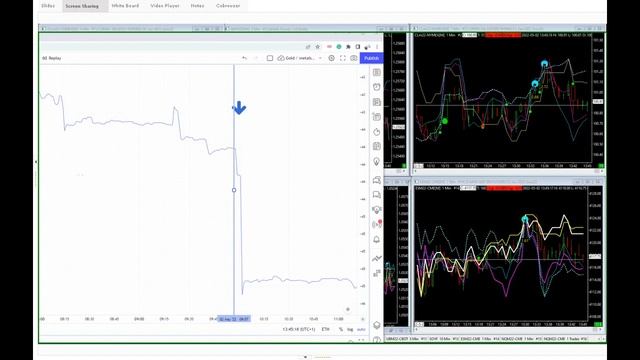Image resolution: width=640 pixels, height=360 pixels.
Task: Redo the chart action
Action: point(256,58)
